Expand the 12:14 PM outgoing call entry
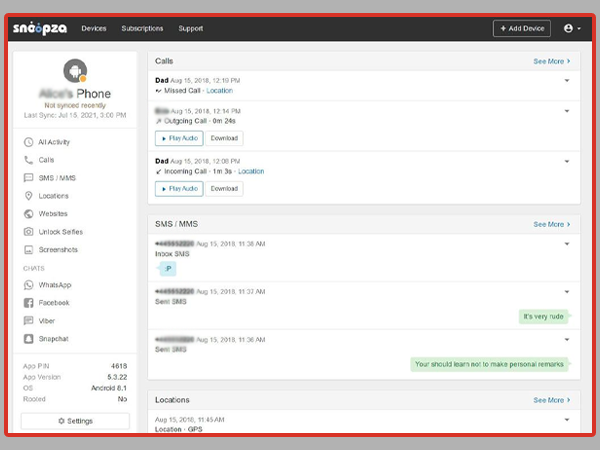The image size is (600, 450). pyautogui.click(x=567, y=111)
